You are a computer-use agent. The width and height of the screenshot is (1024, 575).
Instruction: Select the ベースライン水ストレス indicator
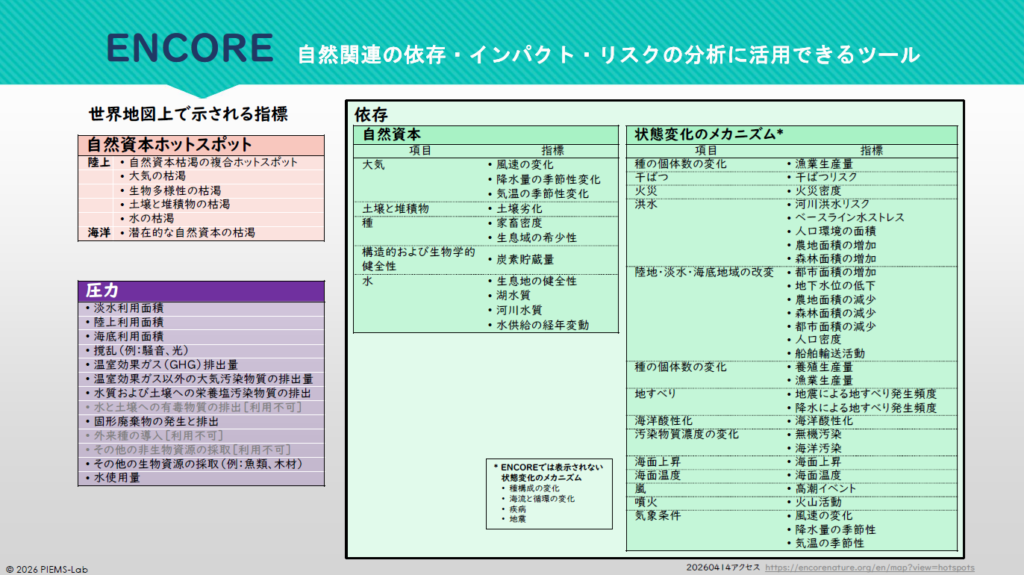click(x=850, y=218)
